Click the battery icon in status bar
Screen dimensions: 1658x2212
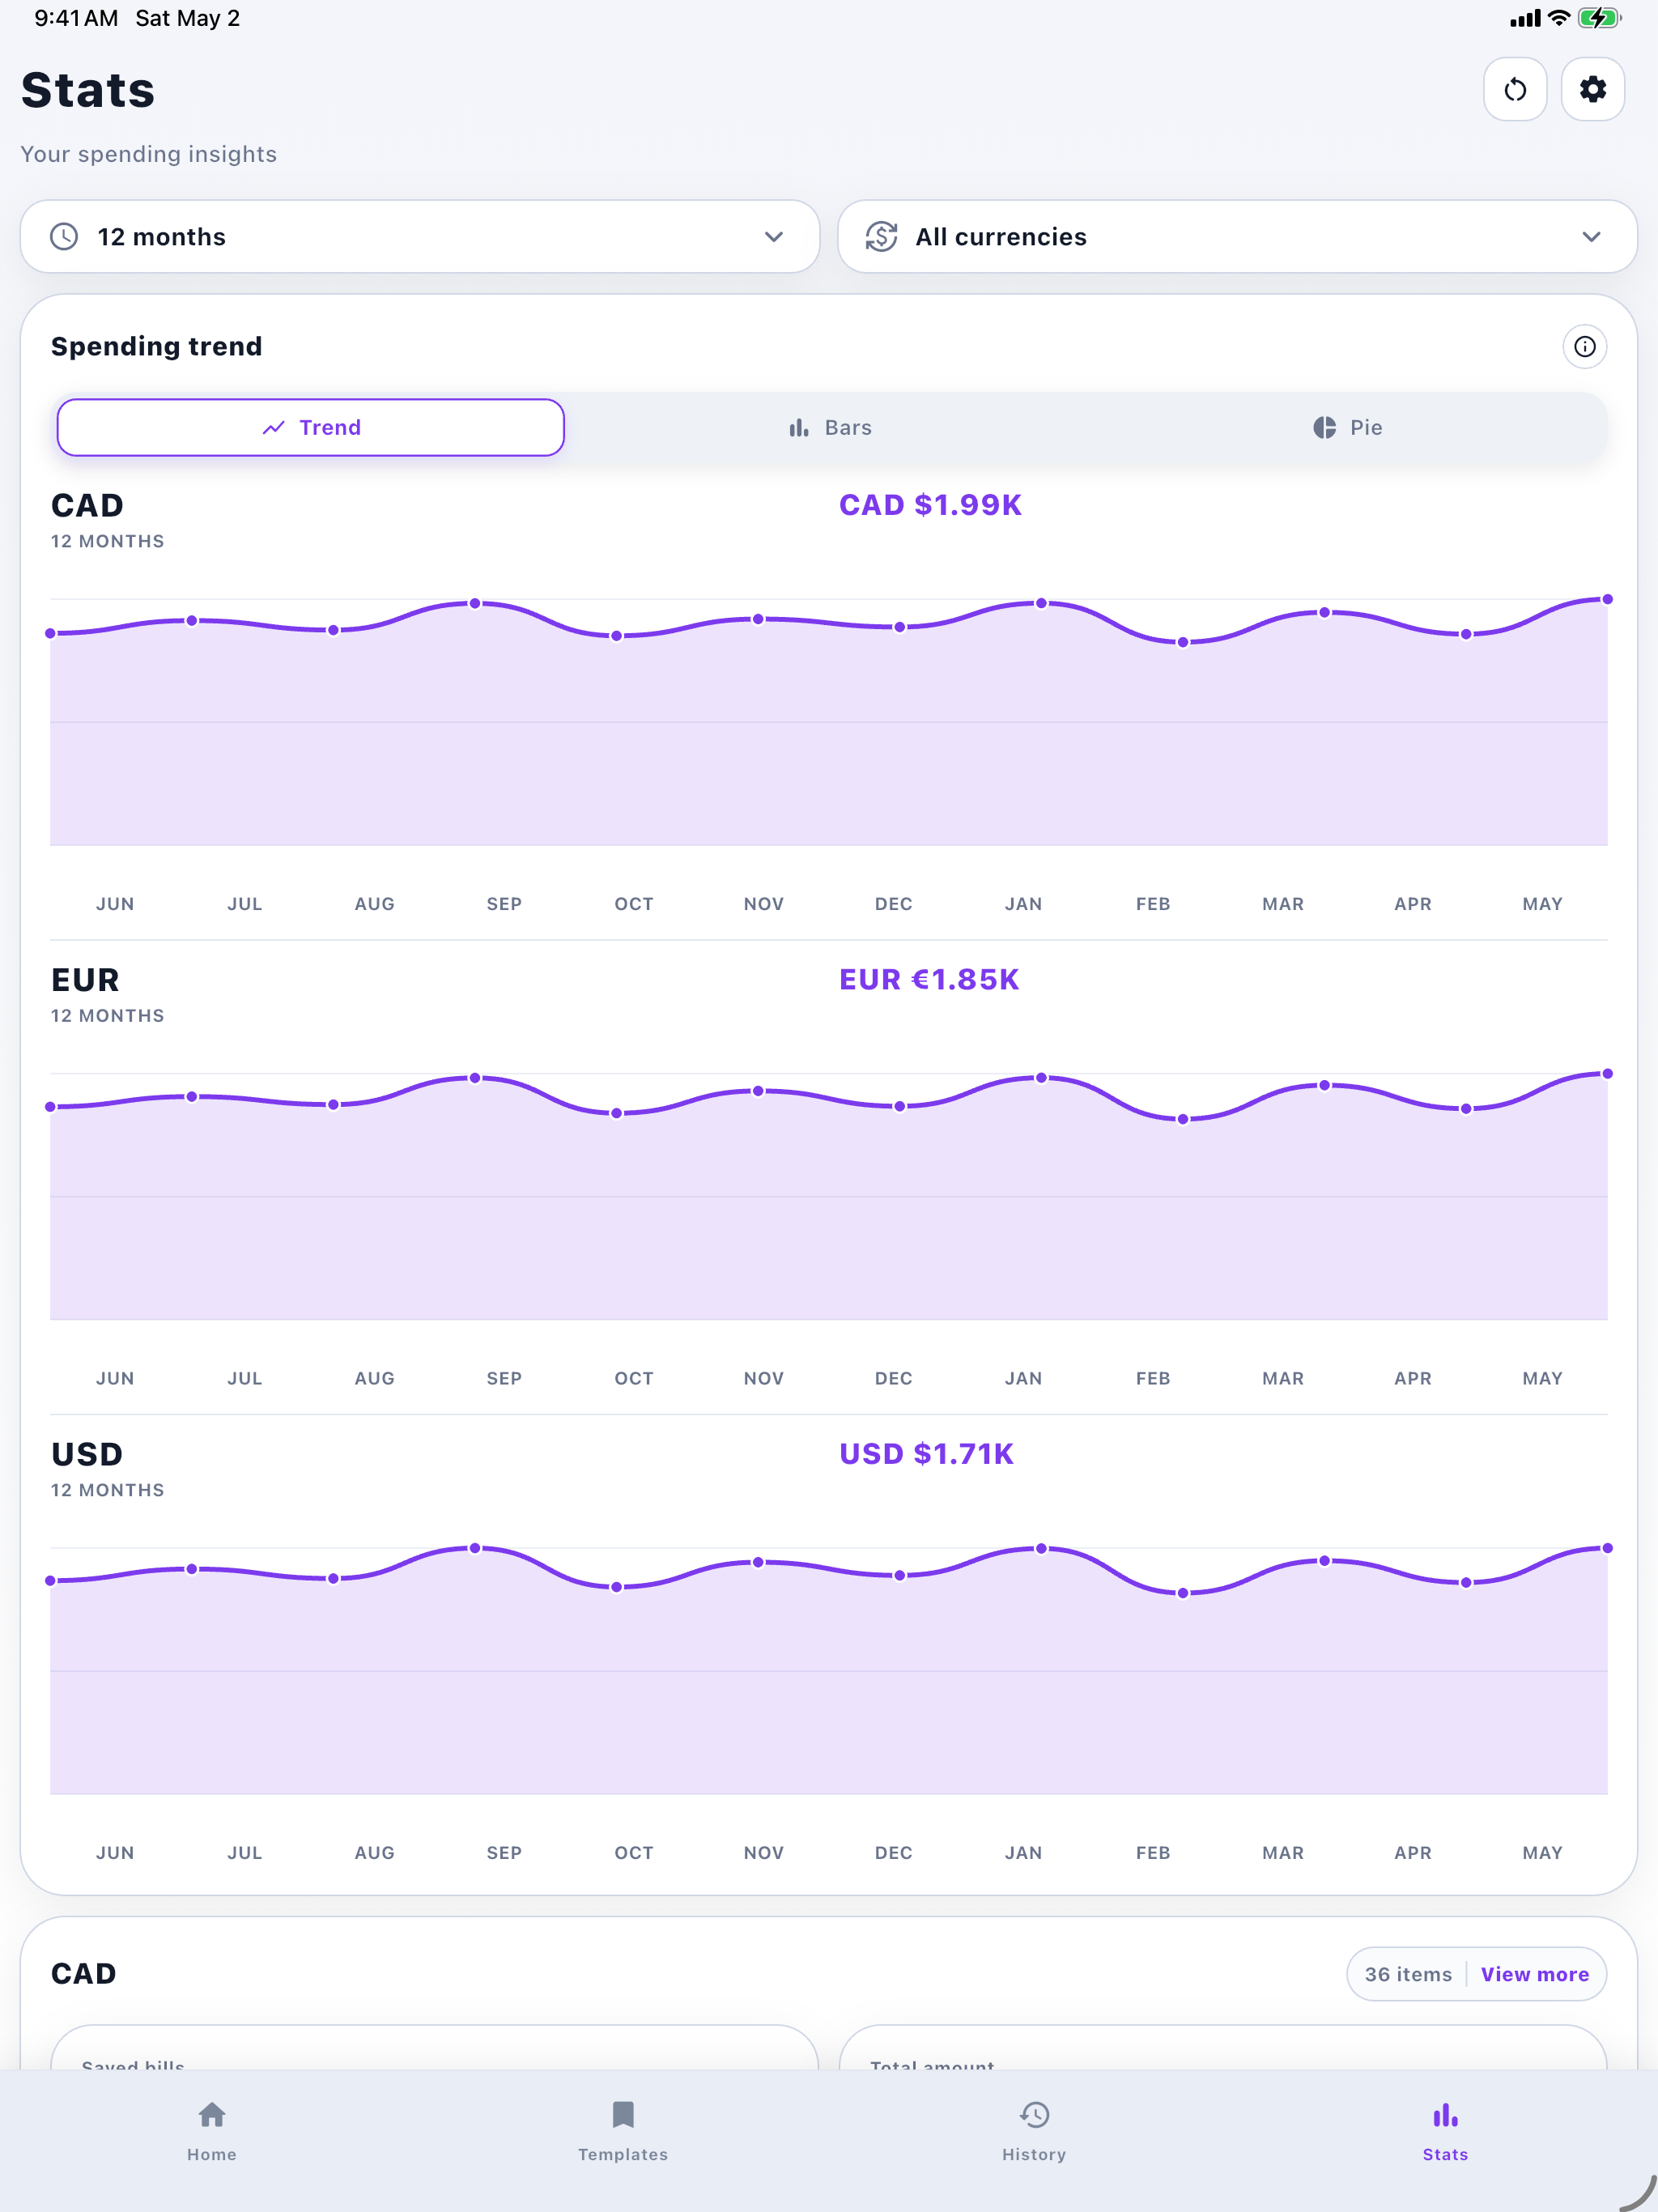[x=1599, y=18]
